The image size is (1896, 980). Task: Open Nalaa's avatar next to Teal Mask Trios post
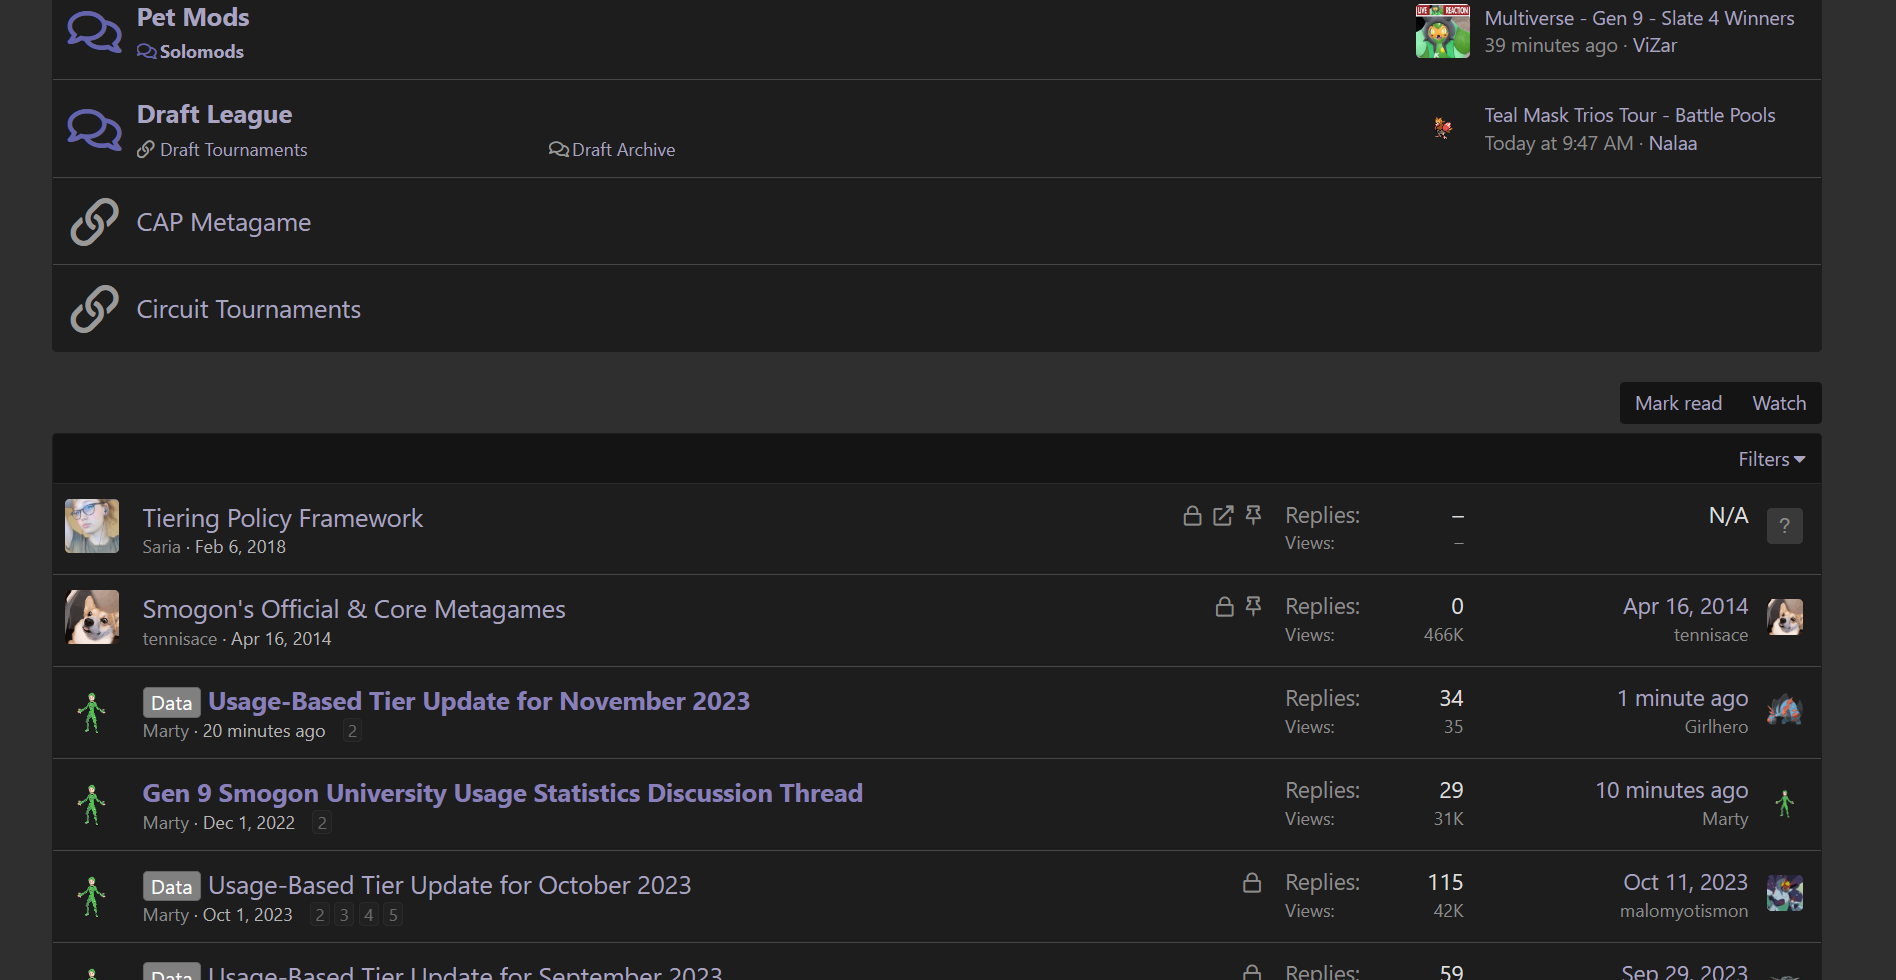pyautogui.click(x=1442, y=128)
